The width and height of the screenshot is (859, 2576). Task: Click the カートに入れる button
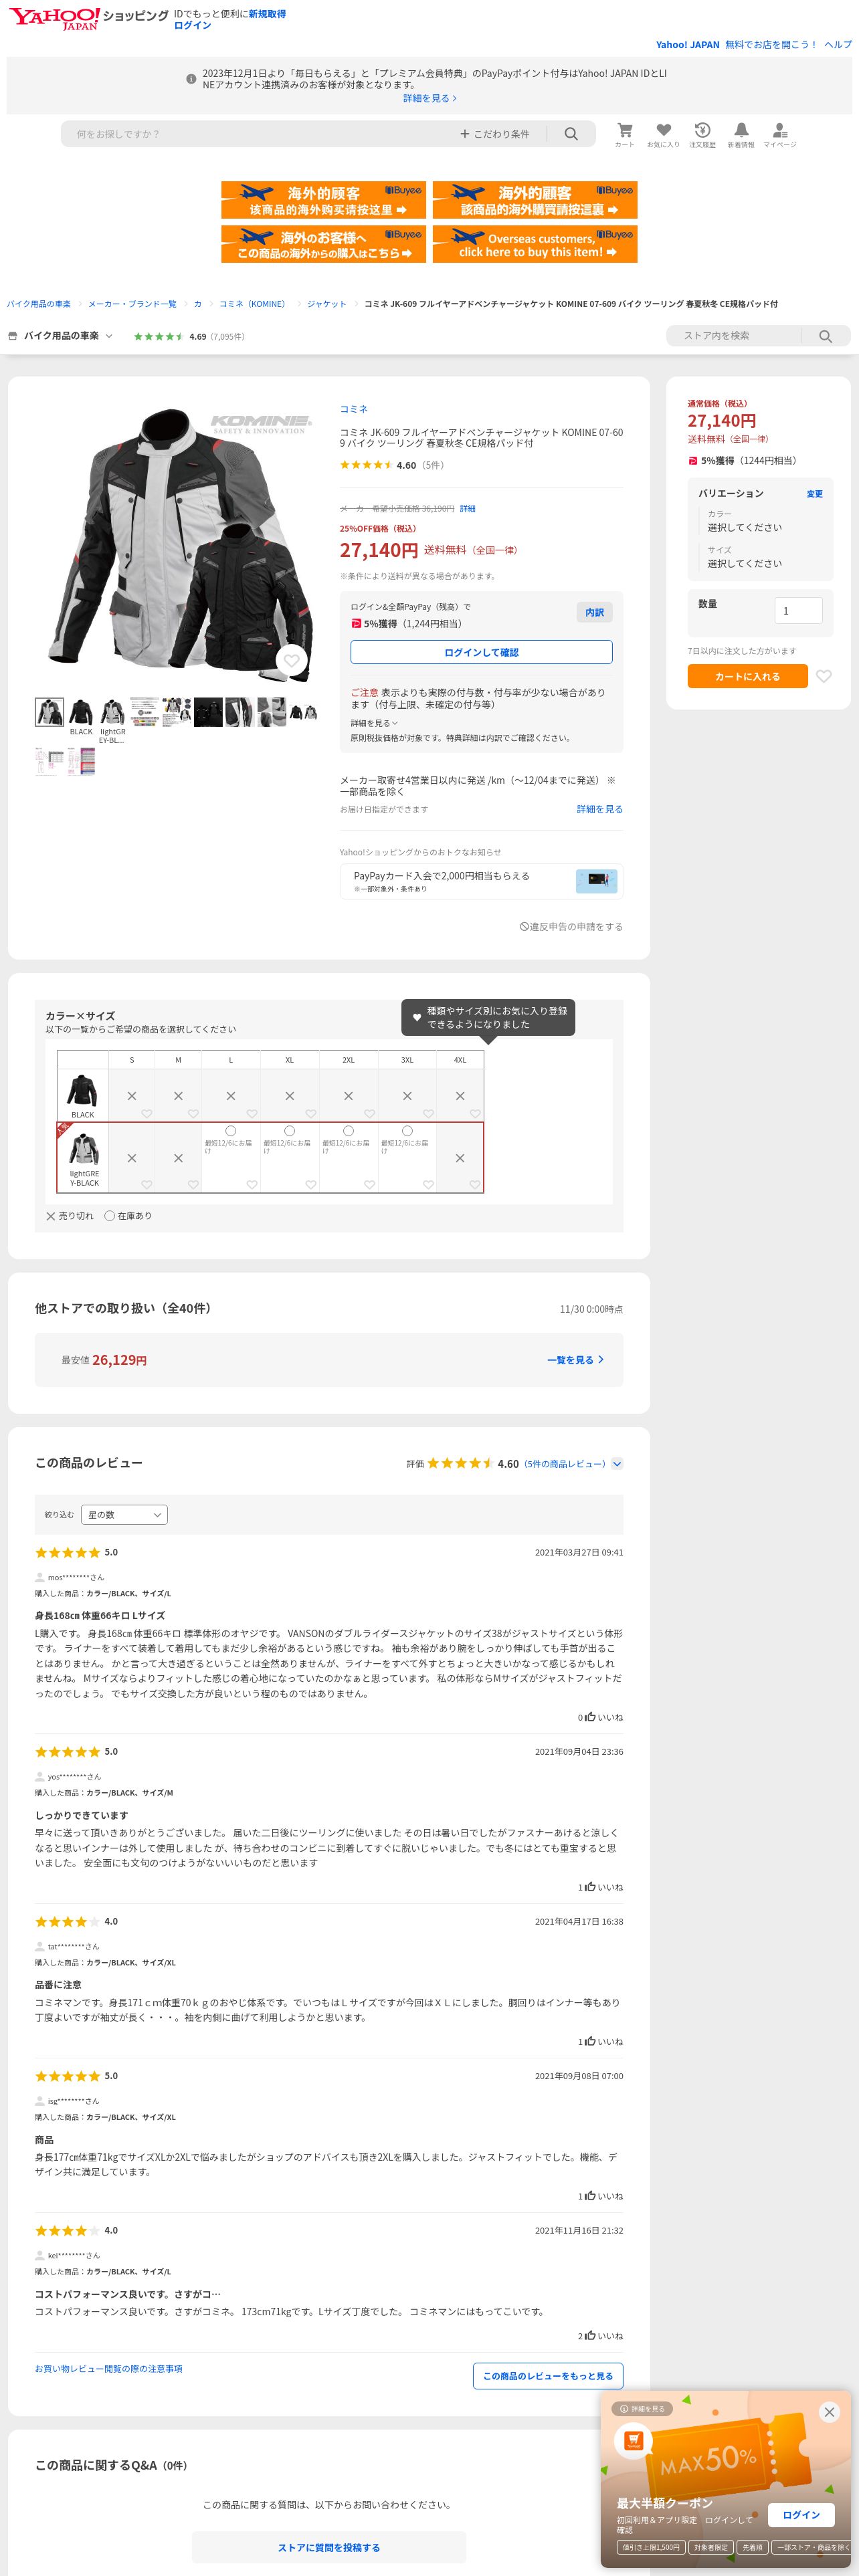[x=747, y=676]
